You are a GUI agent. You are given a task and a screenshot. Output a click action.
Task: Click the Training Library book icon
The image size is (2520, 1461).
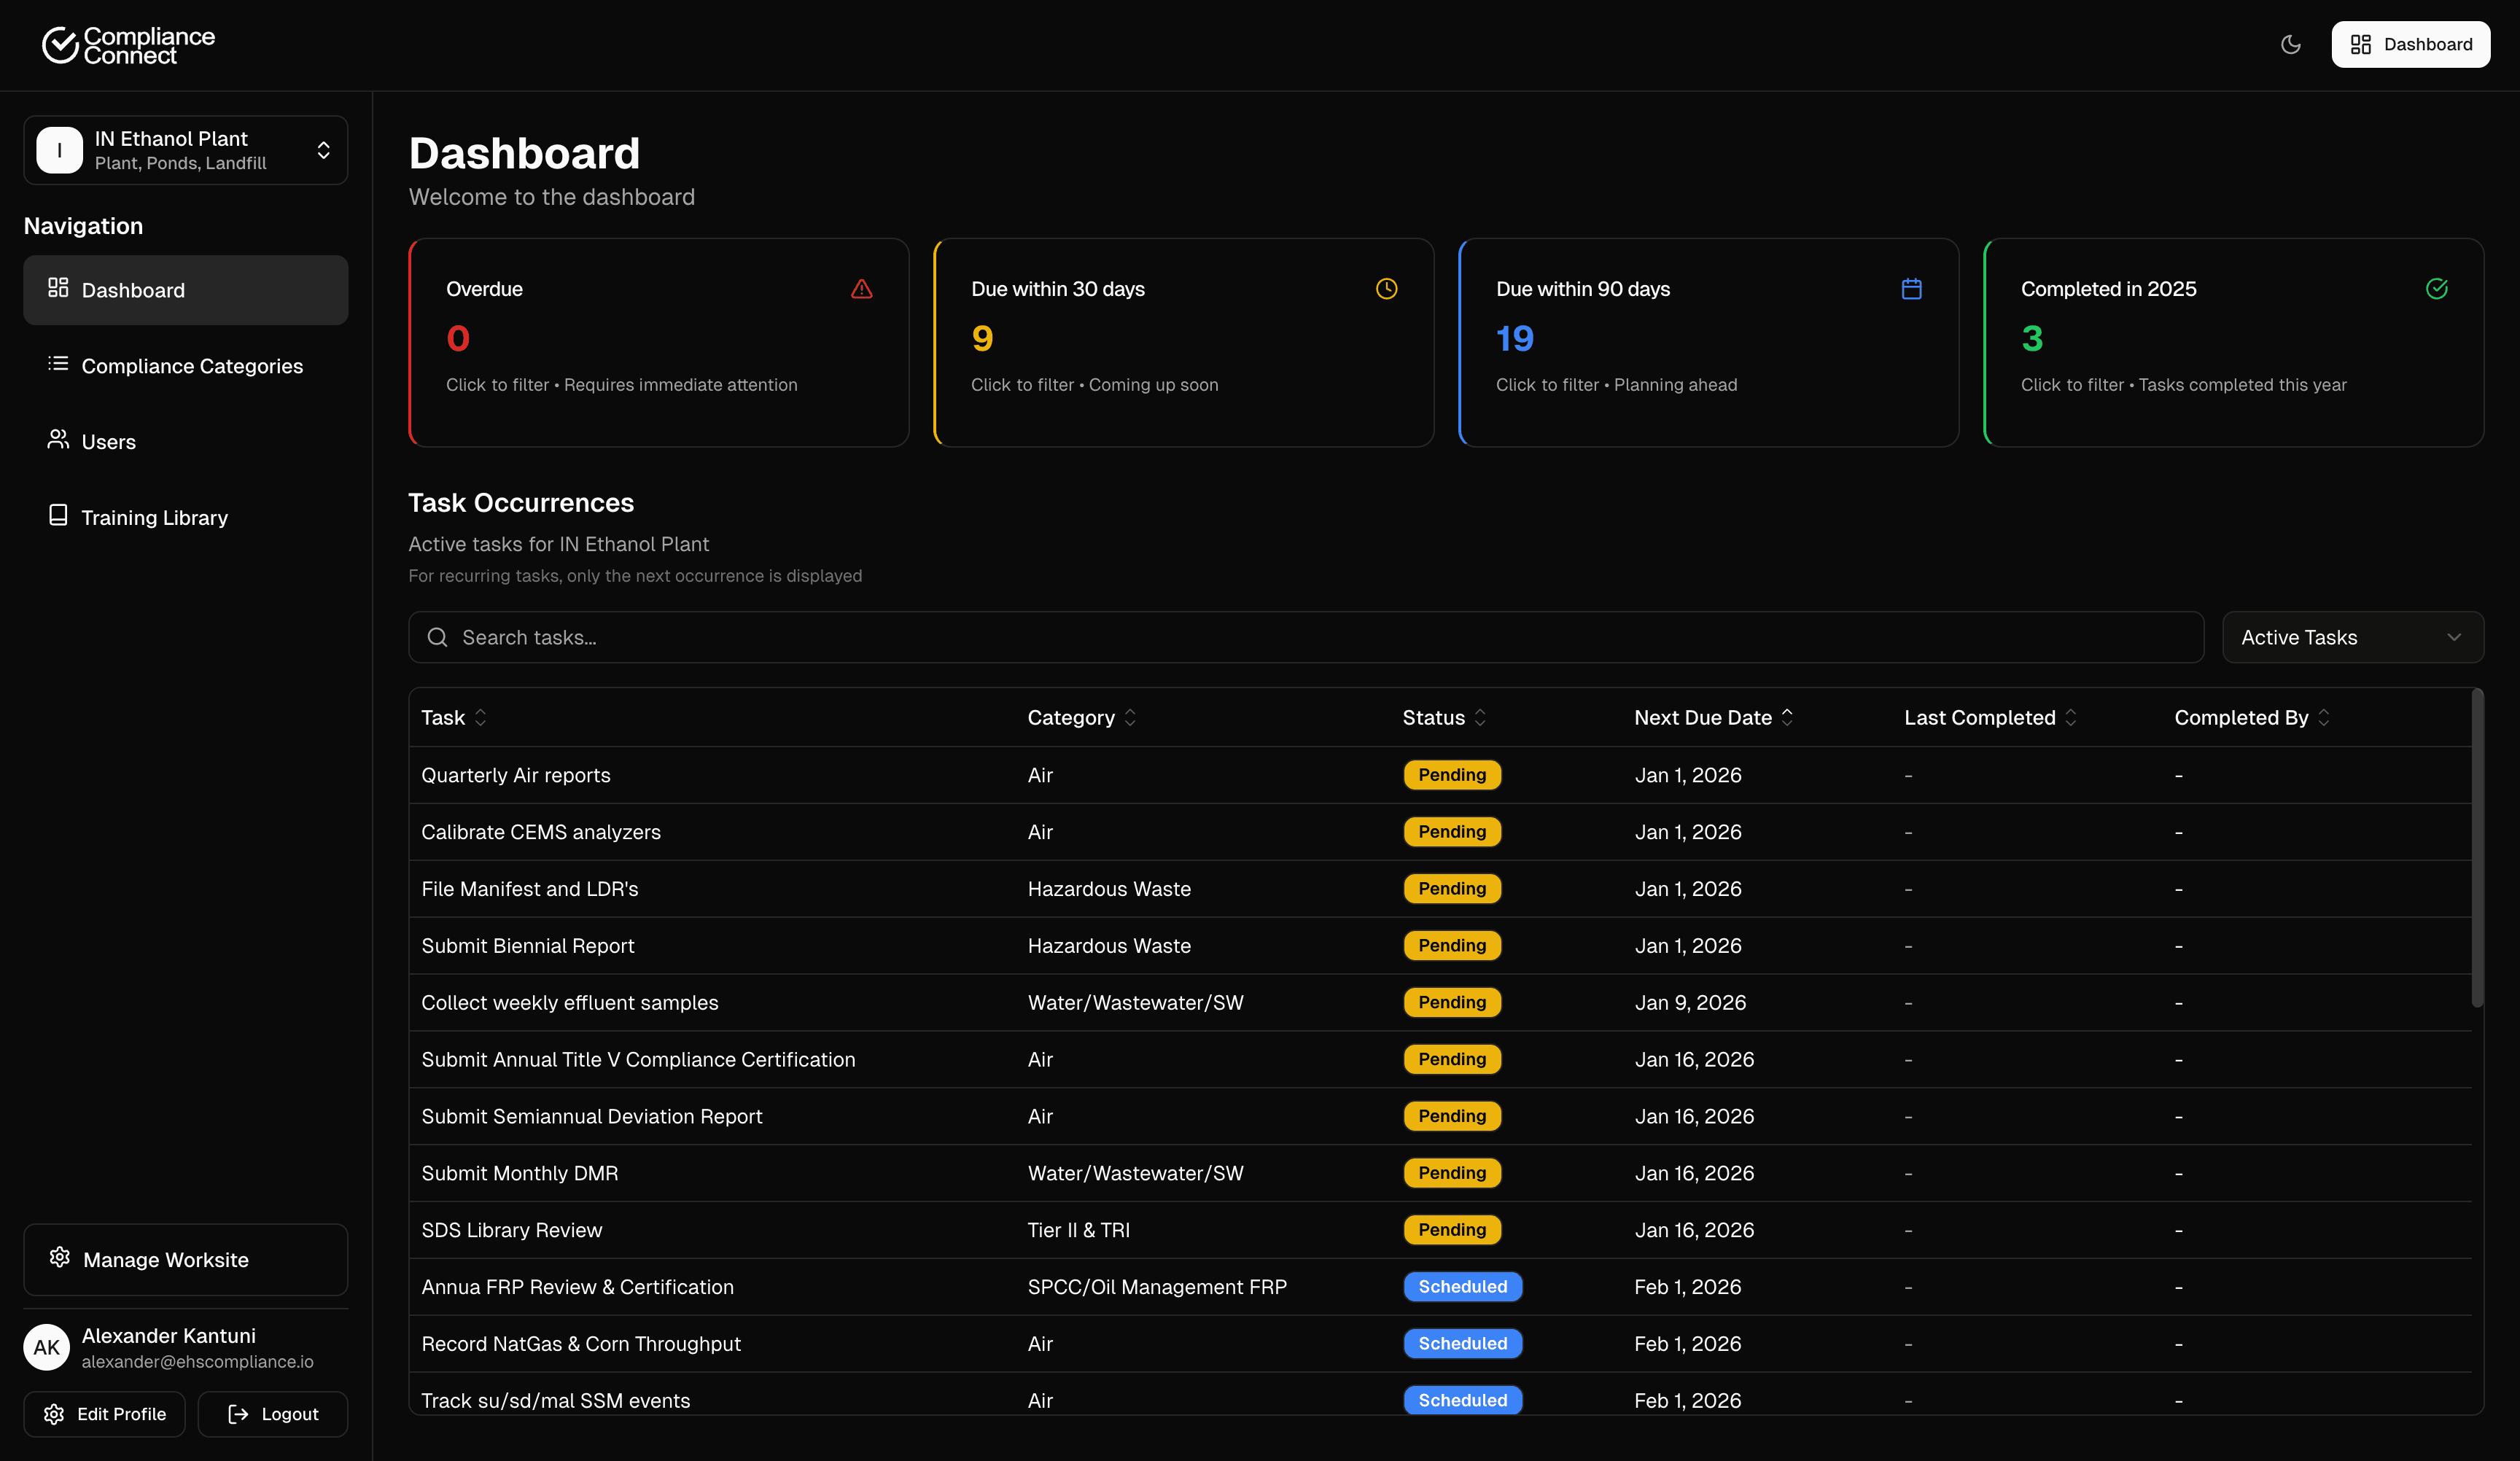click(58, 515)
